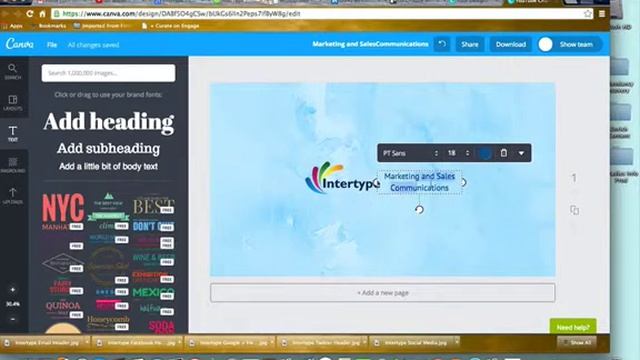Open the Uploads panel in sidebar
This screenshot has width=640, height=360.
coord(13,196)
